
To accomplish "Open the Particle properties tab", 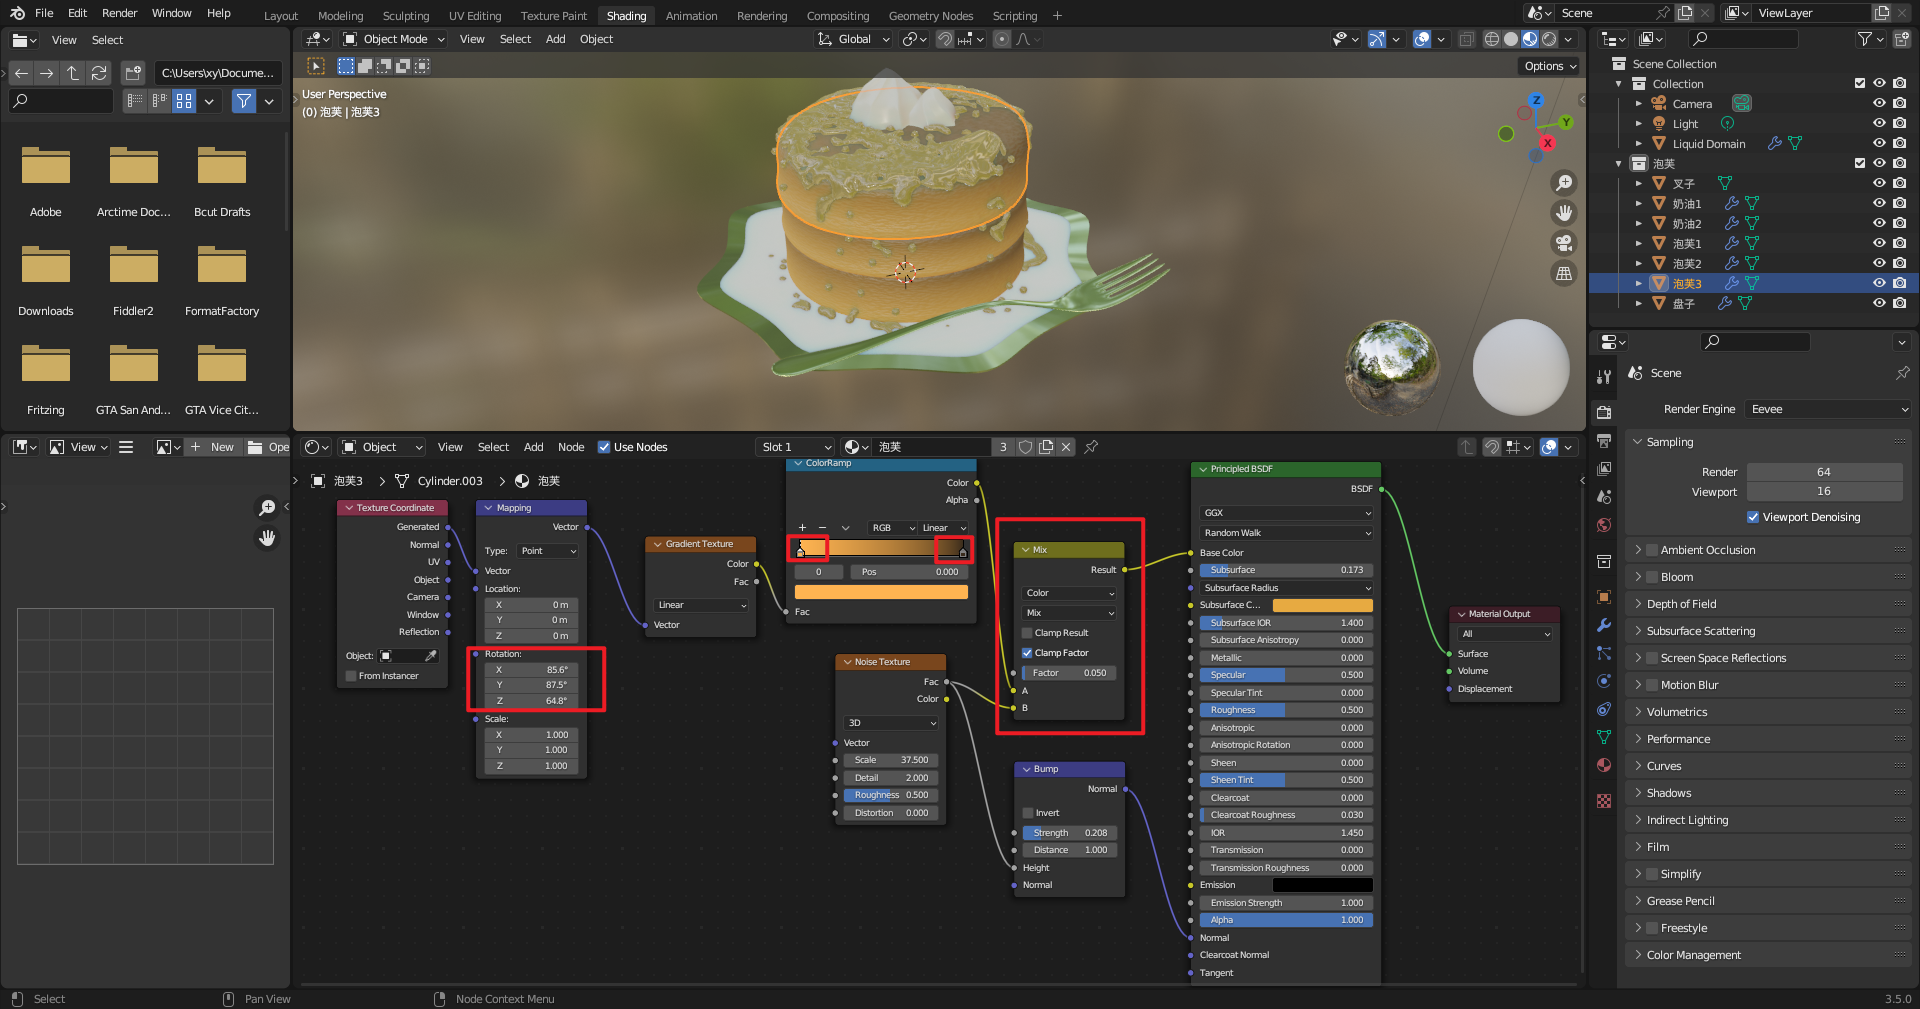I will pos(1604,653).
